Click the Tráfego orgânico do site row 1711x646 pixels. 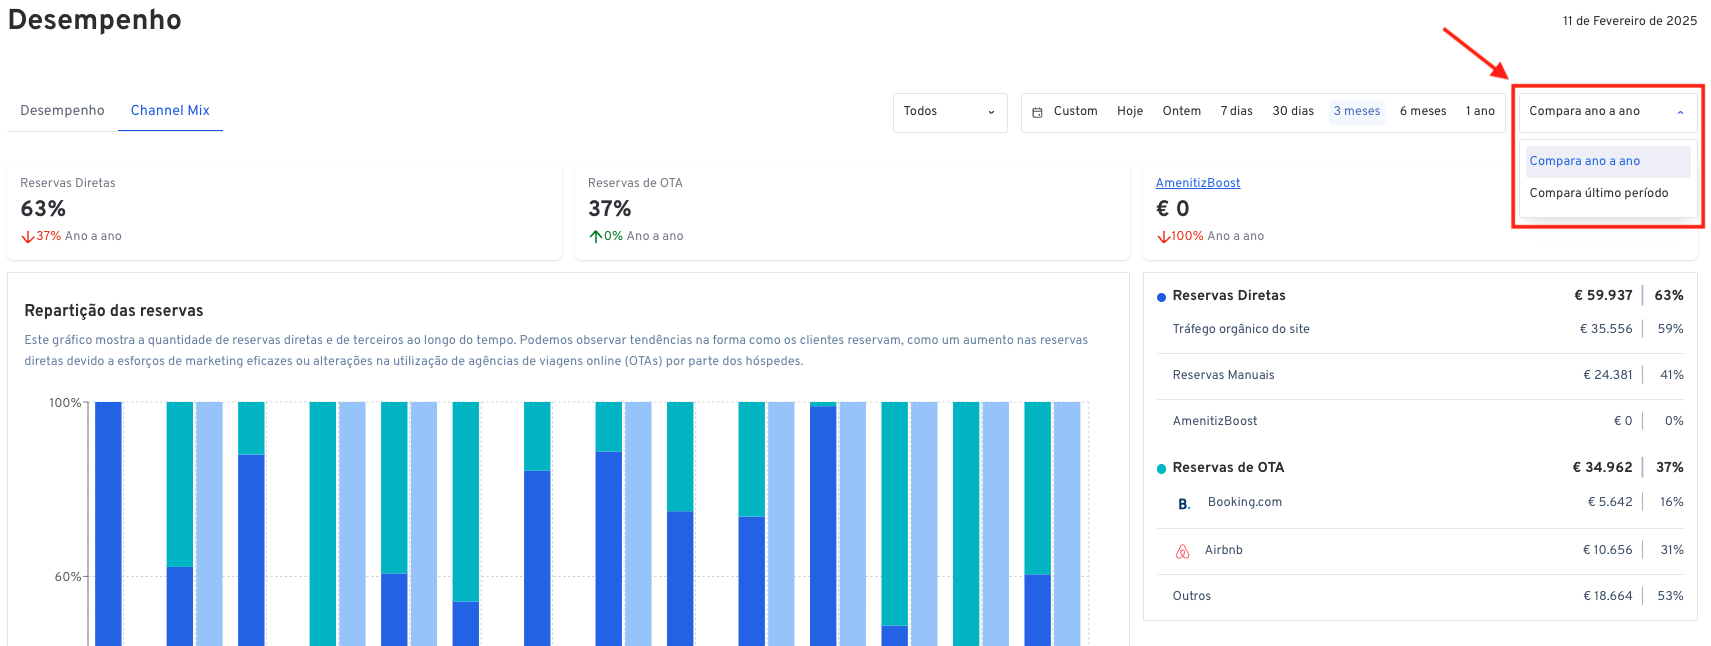click(x=1420, y=329)
